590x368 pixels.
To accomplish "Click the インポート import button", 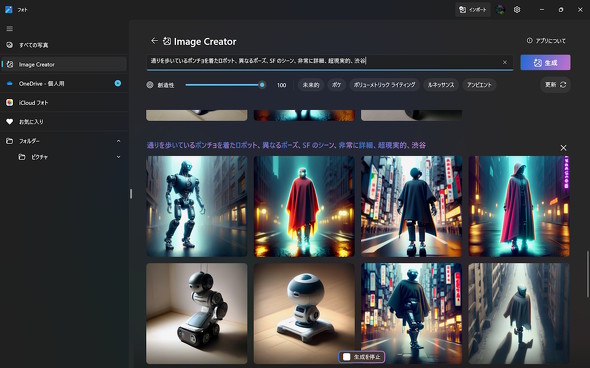I will 473,10.
